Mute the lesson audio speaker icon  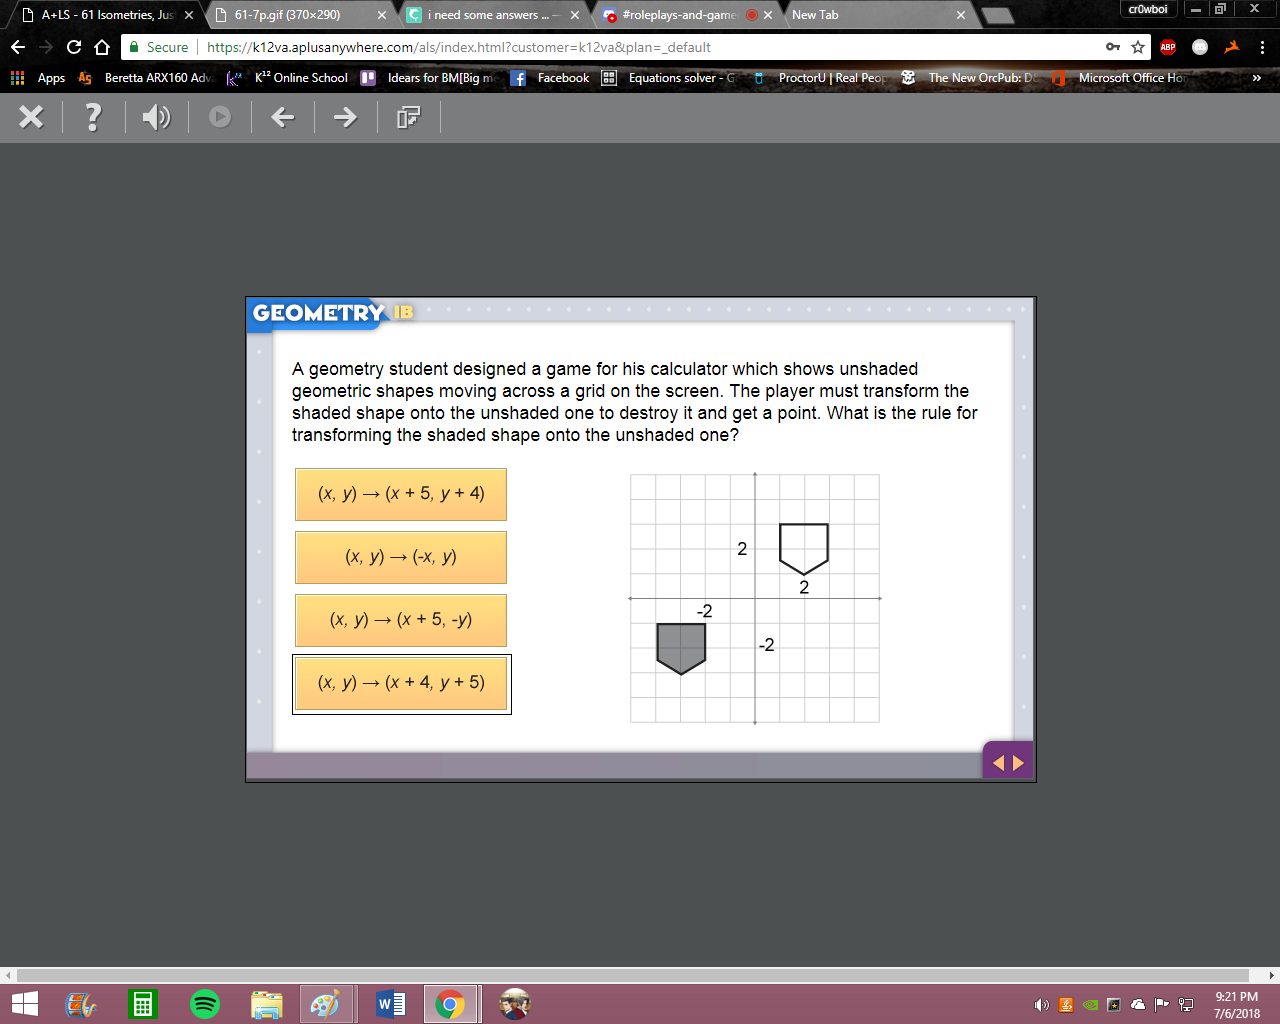(156, 117)
